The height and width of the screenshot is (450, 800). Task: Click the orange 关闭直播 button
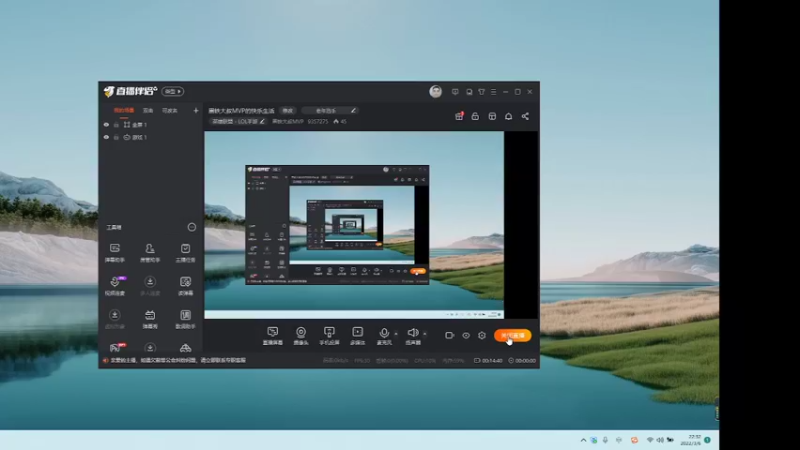click(x=513, y=335)
